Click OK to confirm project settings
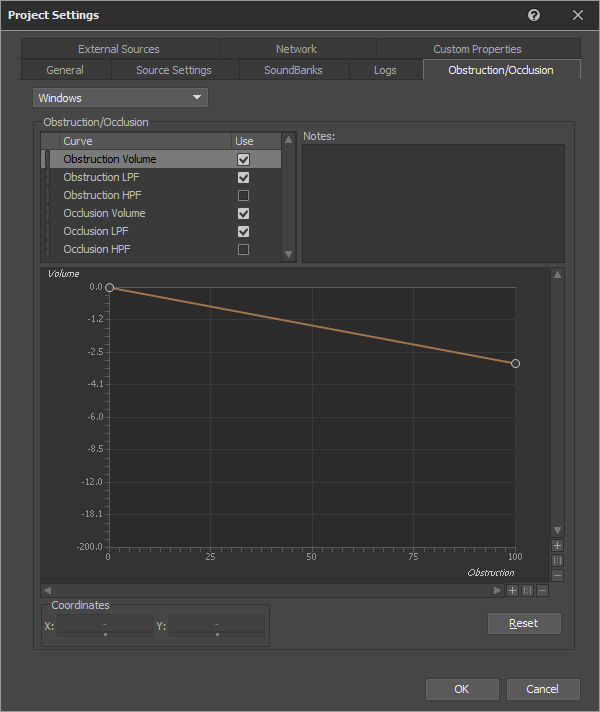 point(461,689)
